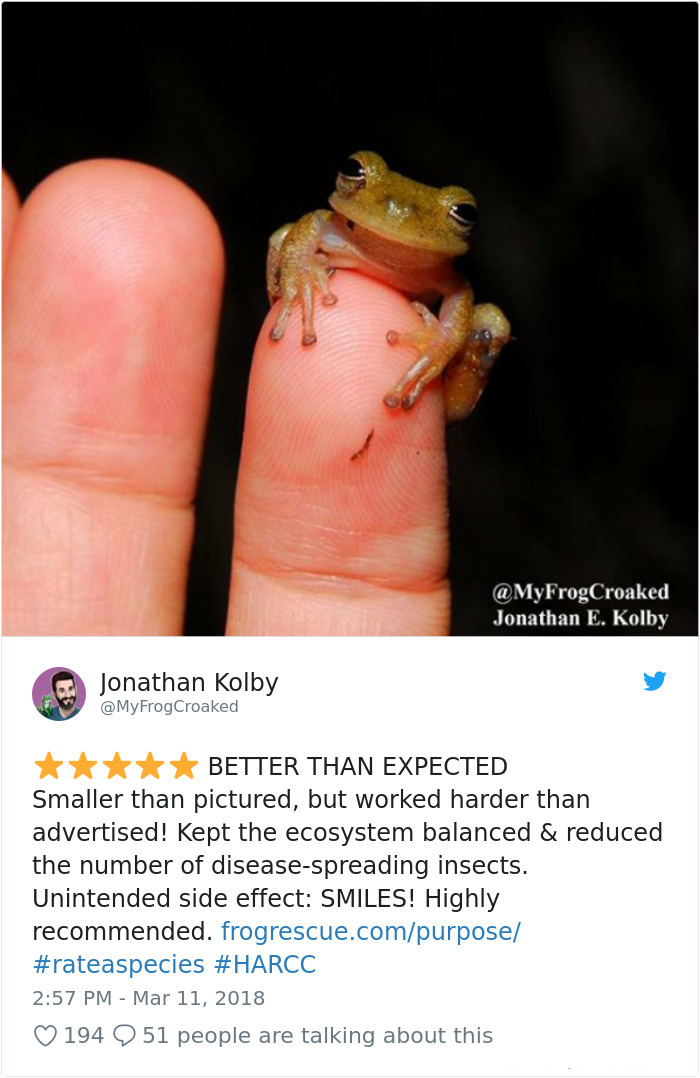This screenshot has width=700, height=1078.
Task: Open the #rateaspecies hashtag
Action: tap(118, 965)
